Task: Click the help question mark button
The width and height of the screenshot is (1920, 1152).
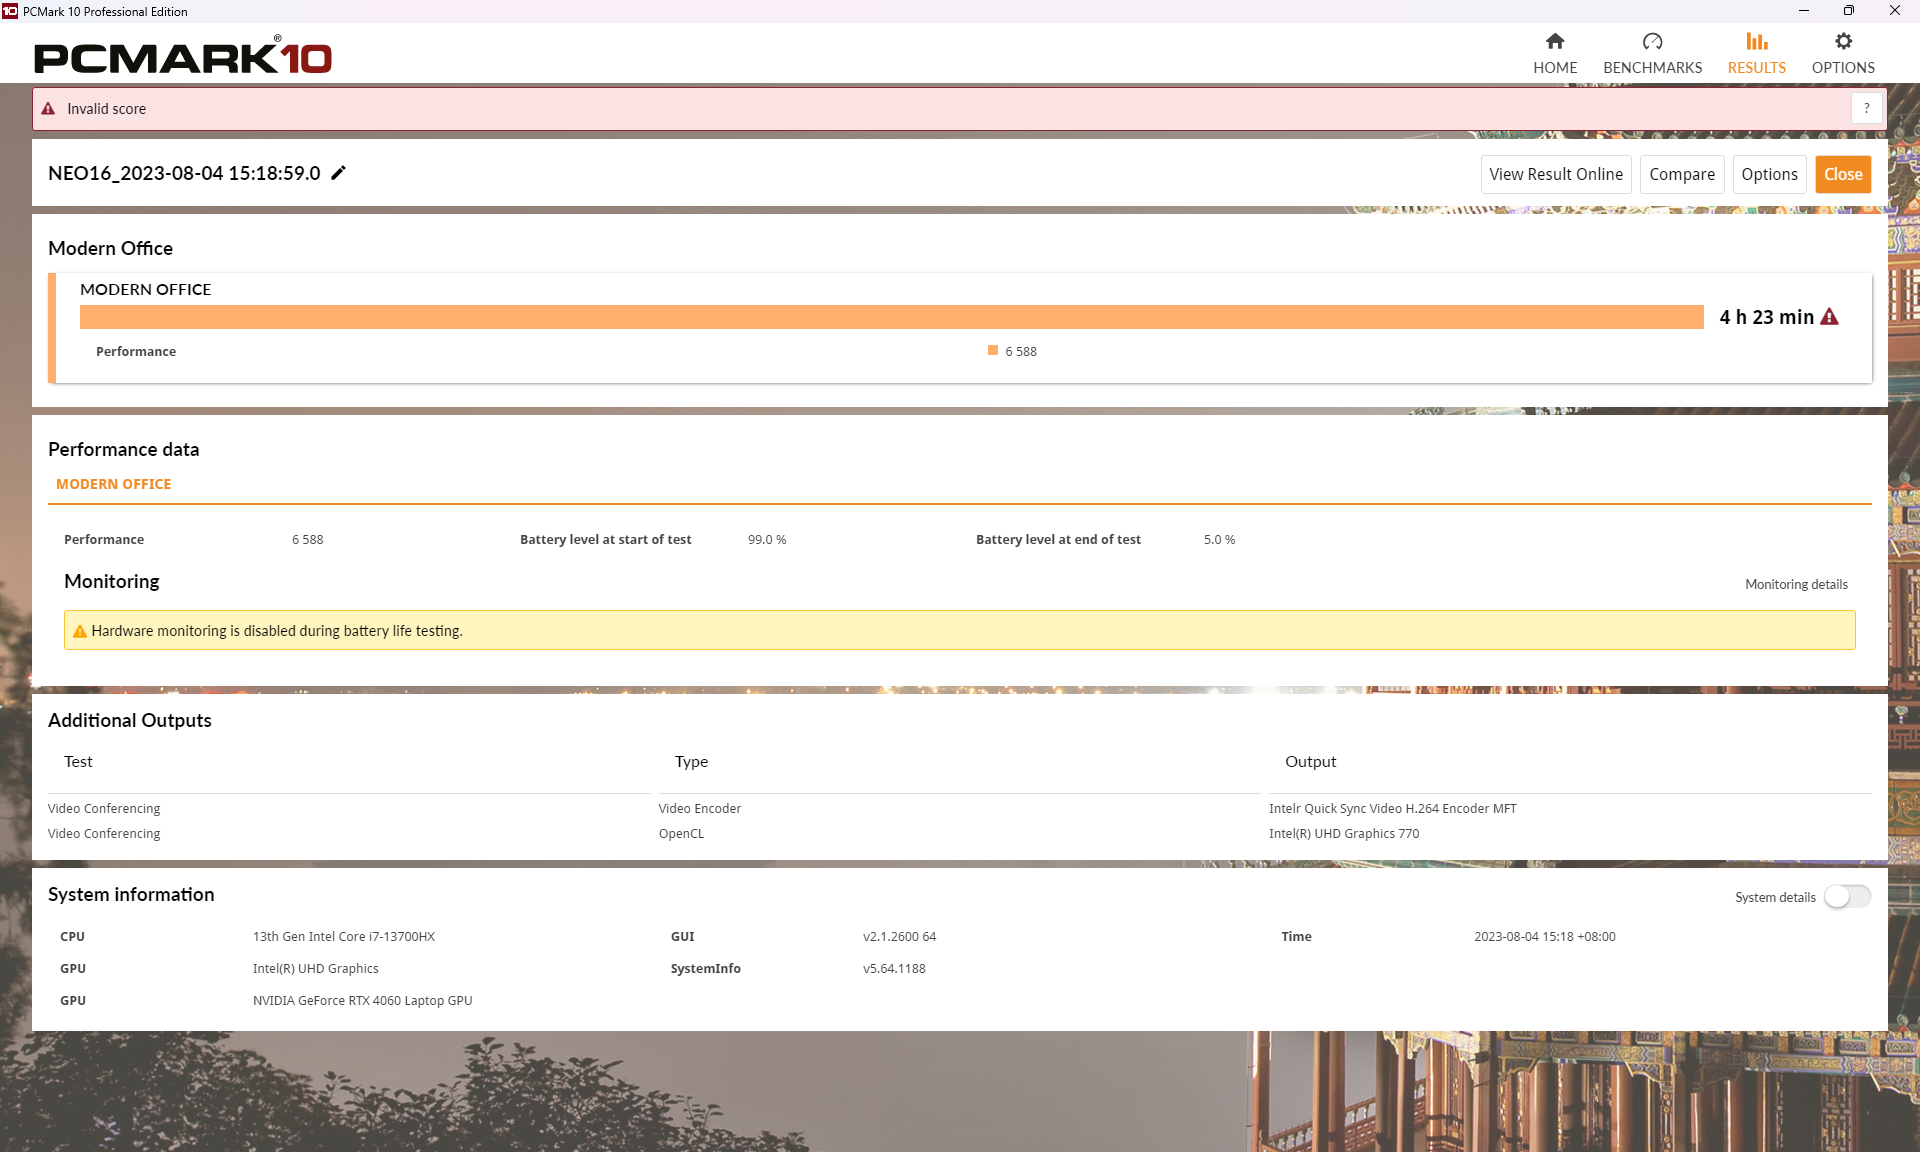Action: click(x=1866, y=109)
